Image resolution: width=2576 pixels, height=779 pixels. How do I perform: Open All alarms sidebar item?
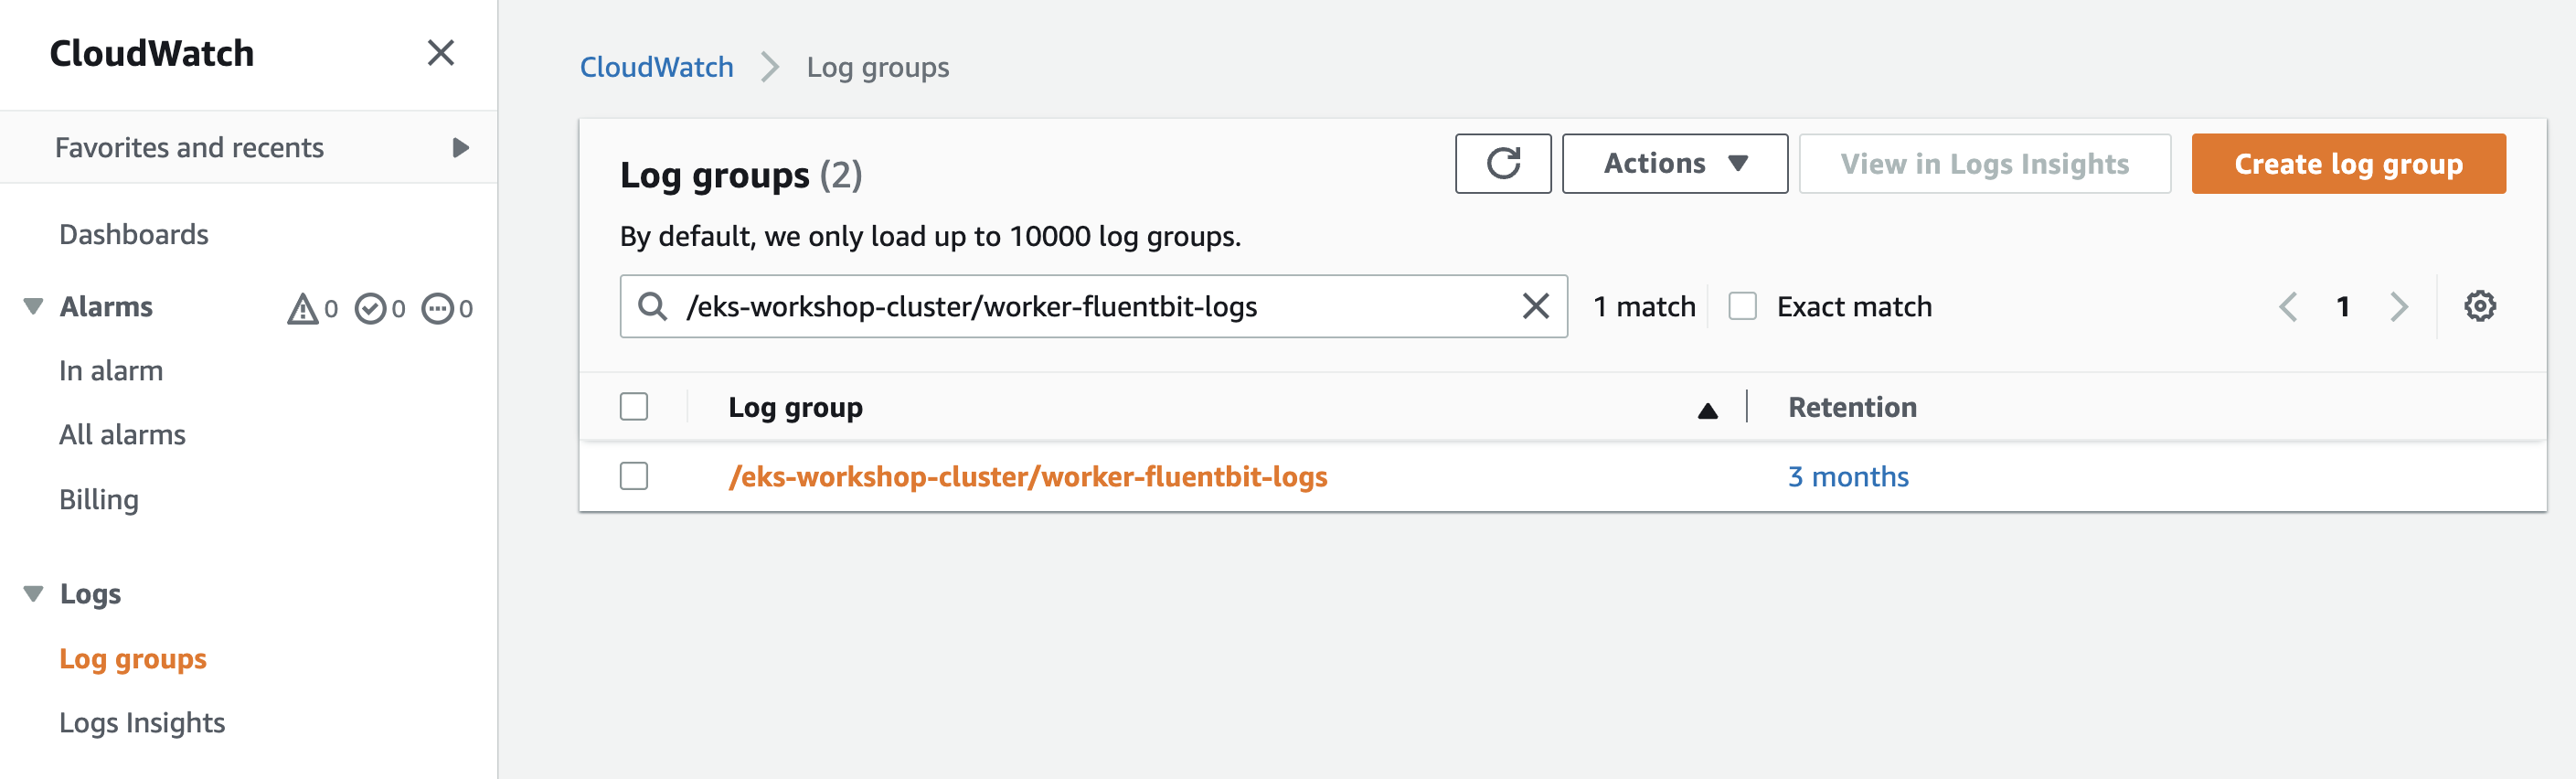click(x=122, y=435)
